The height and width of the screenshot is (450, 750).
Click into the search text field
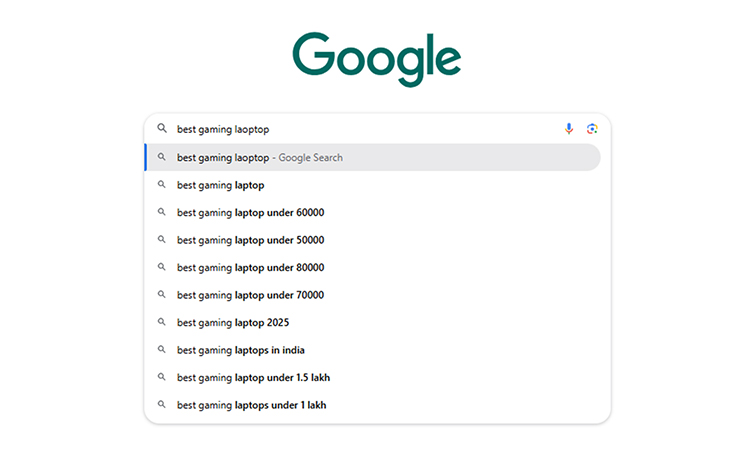(360, 129)
